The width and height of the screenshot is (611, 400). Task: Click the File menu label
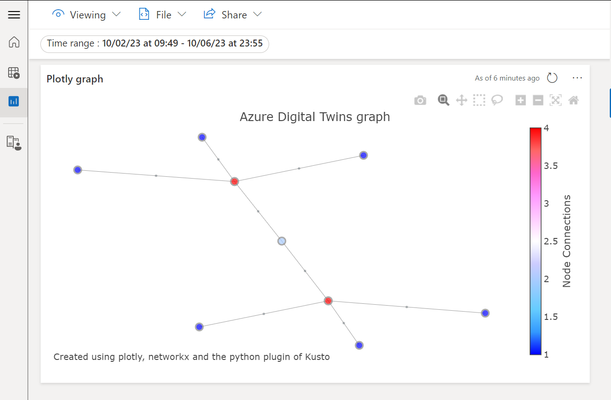tap(163, 15)
